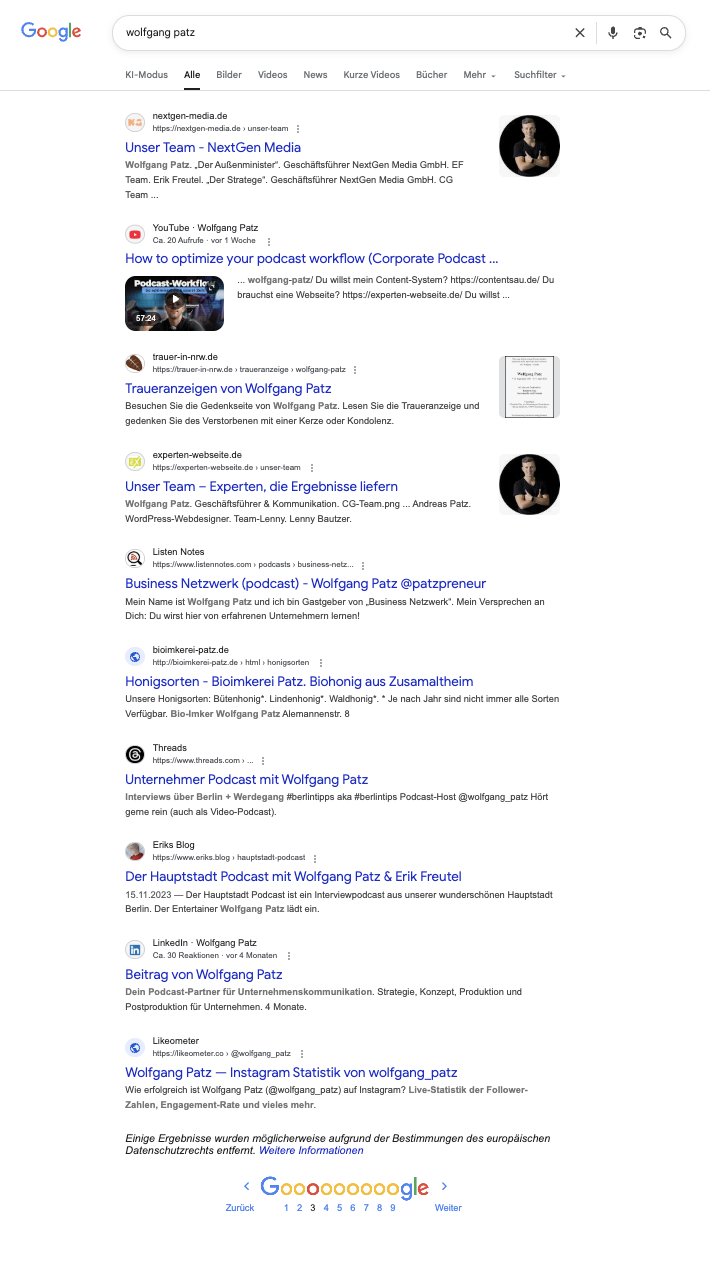Go to results page 5
The height and width of the screenshot is (1266, 710).
(339, 1208)
